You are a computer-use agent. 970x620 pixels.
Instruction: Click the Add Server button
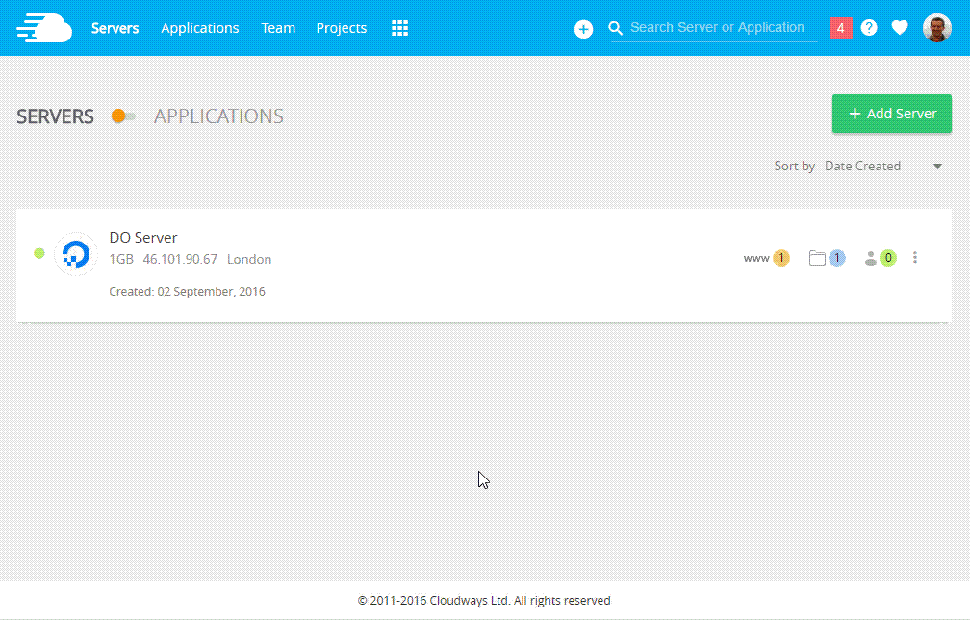coord(891,113)
